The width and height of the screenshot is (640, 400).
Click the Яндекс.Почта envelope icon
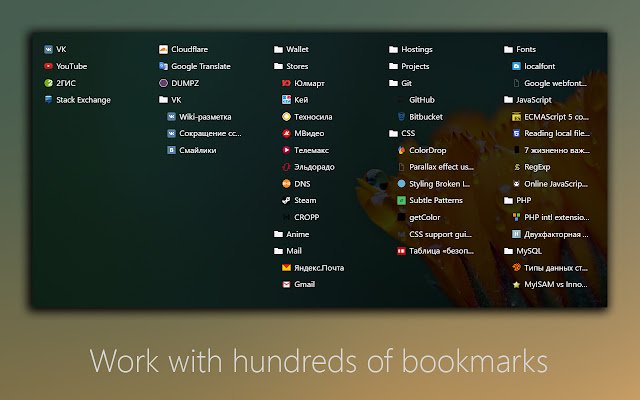point(287,268)
